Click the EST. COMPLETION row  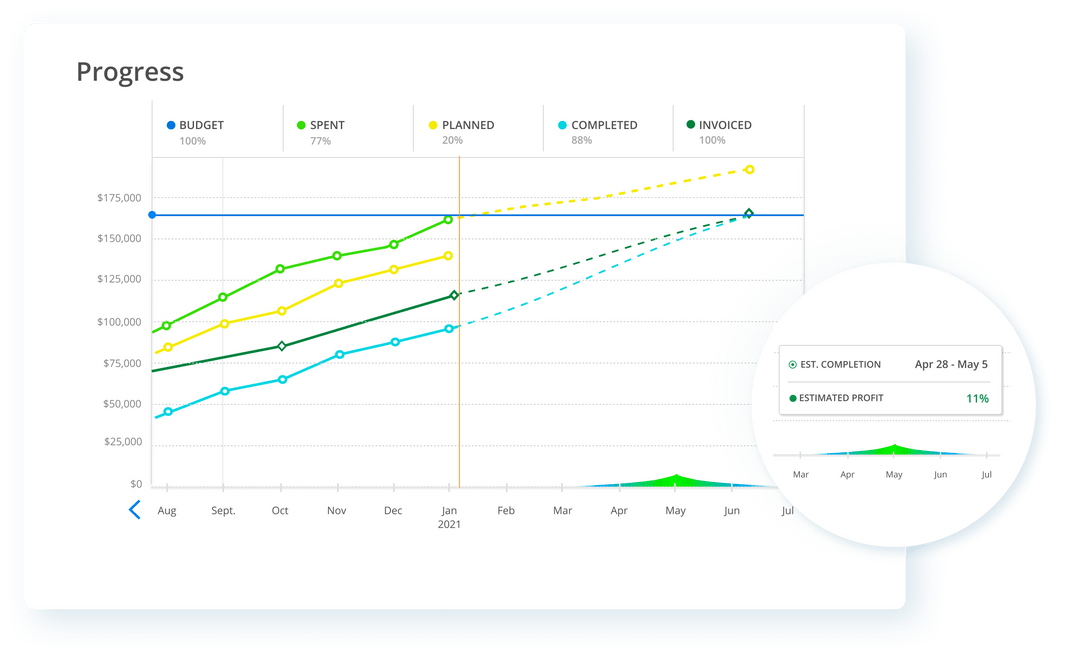(x=889, y=364)
